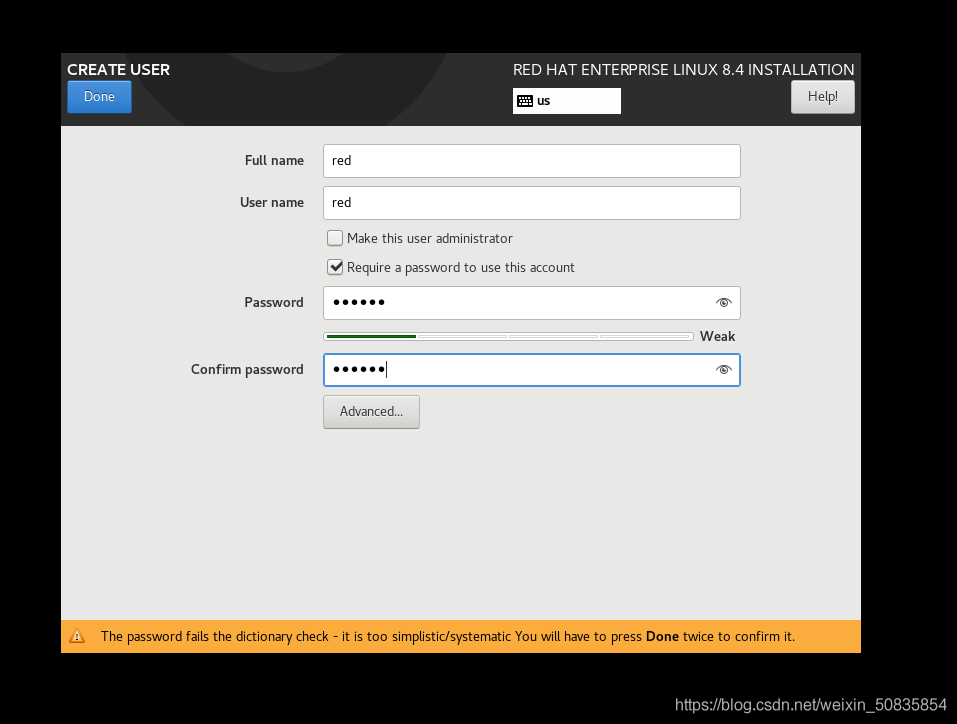Image resolution: width=957 pixels, height=724 pixels.
Task: Show the Password field contents with eye icon
Action: coord(723,303)
